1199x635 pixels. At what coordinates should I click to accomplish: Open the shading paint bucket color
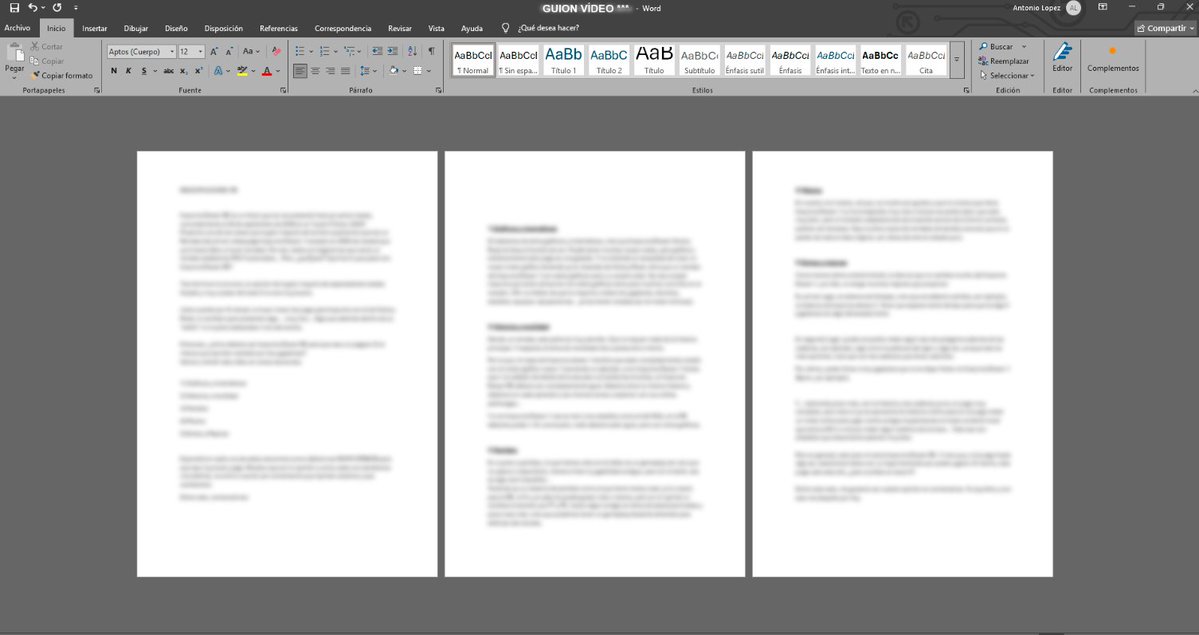(393, 71)
